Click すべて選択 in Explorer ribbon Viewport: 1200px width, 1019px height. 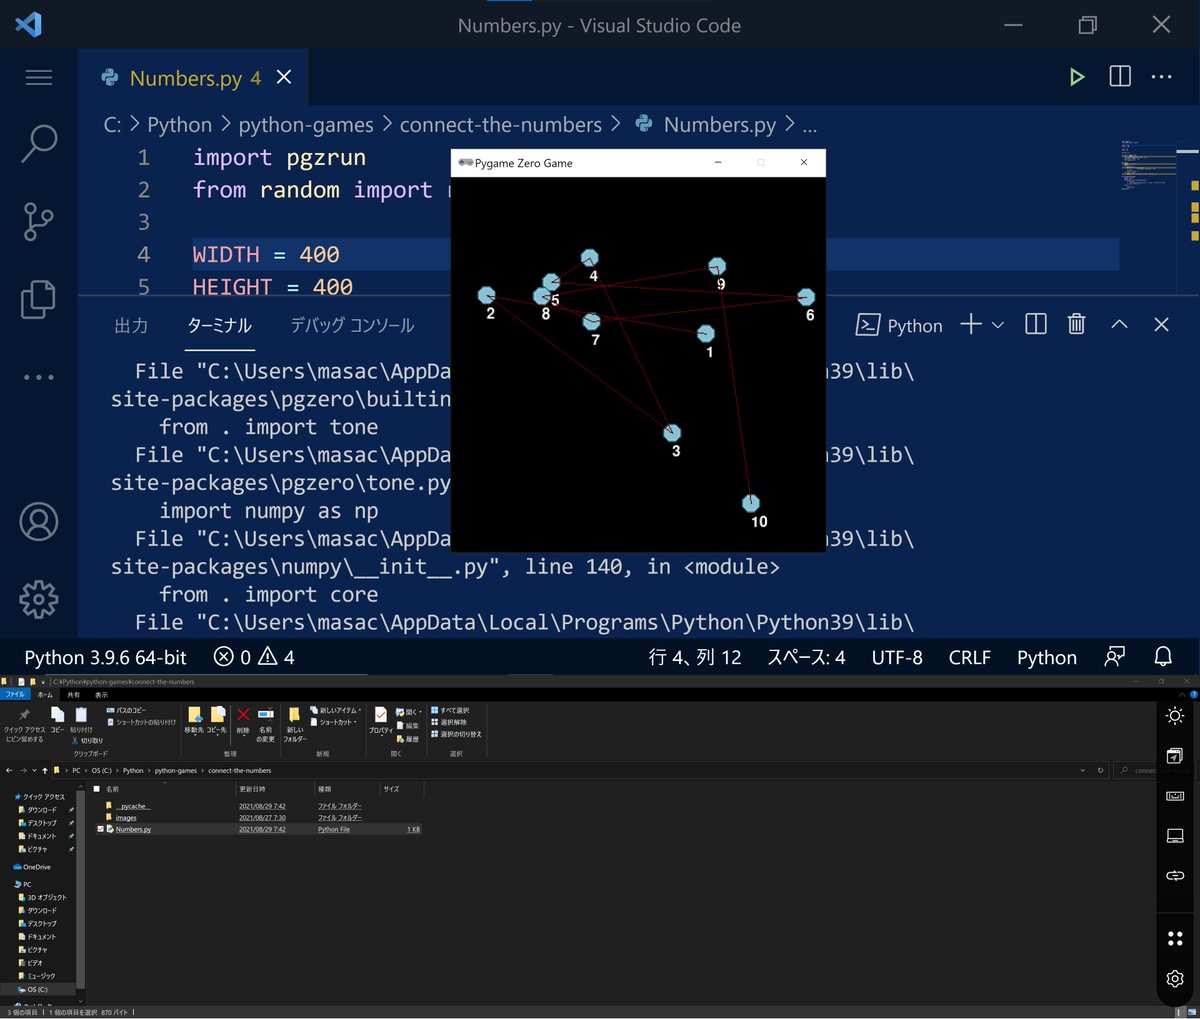point(448,710)
